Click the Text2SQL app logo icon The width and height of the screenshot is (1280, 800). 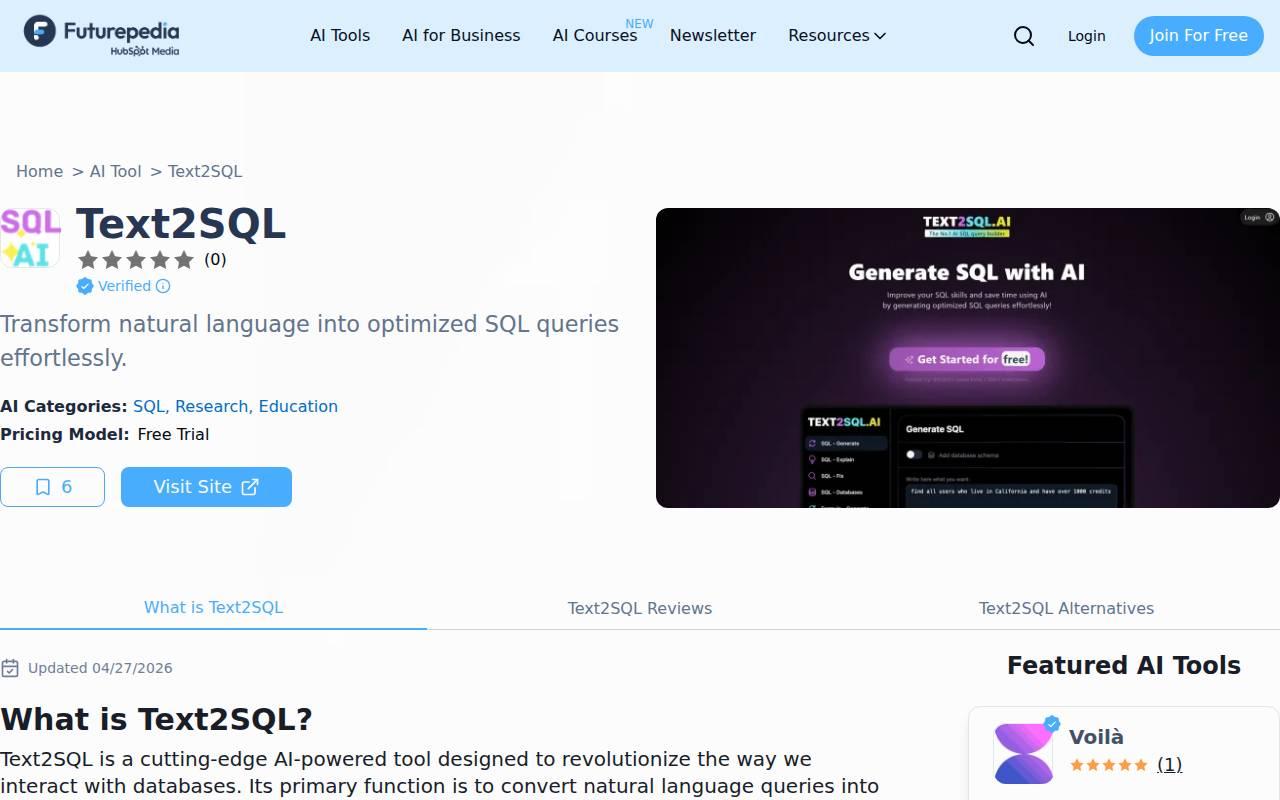point(30,238)
